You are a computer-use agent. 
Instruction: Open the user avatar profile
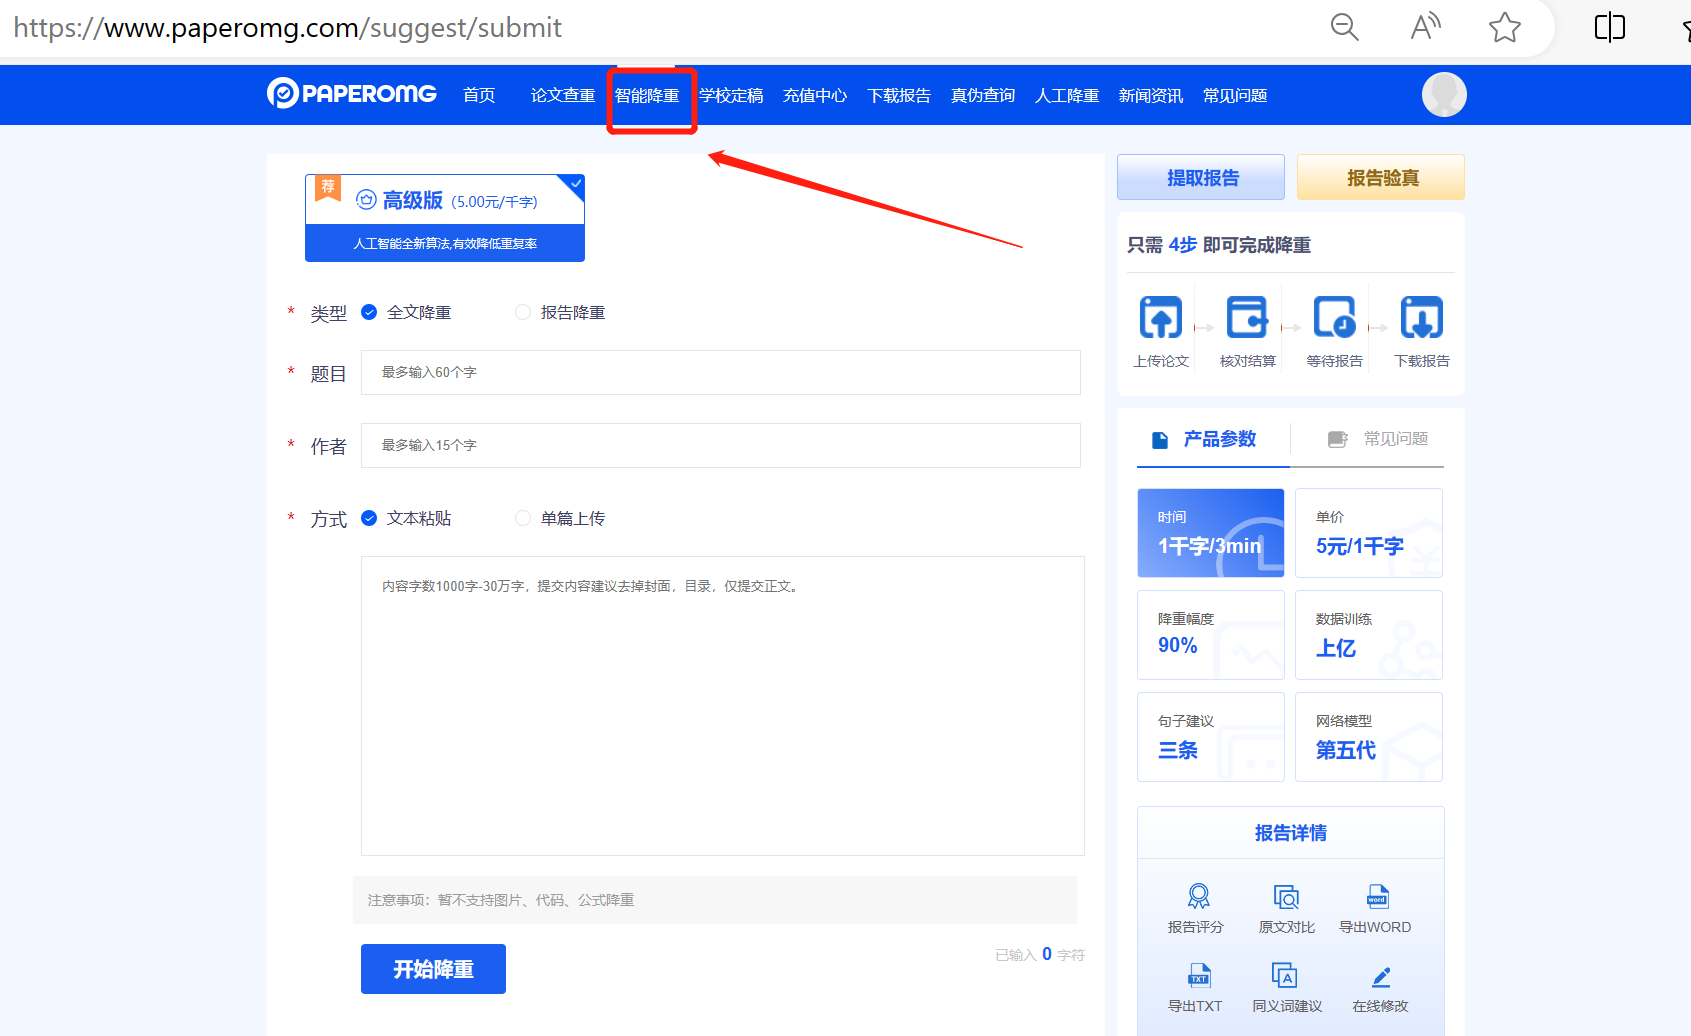point(1444,95)
